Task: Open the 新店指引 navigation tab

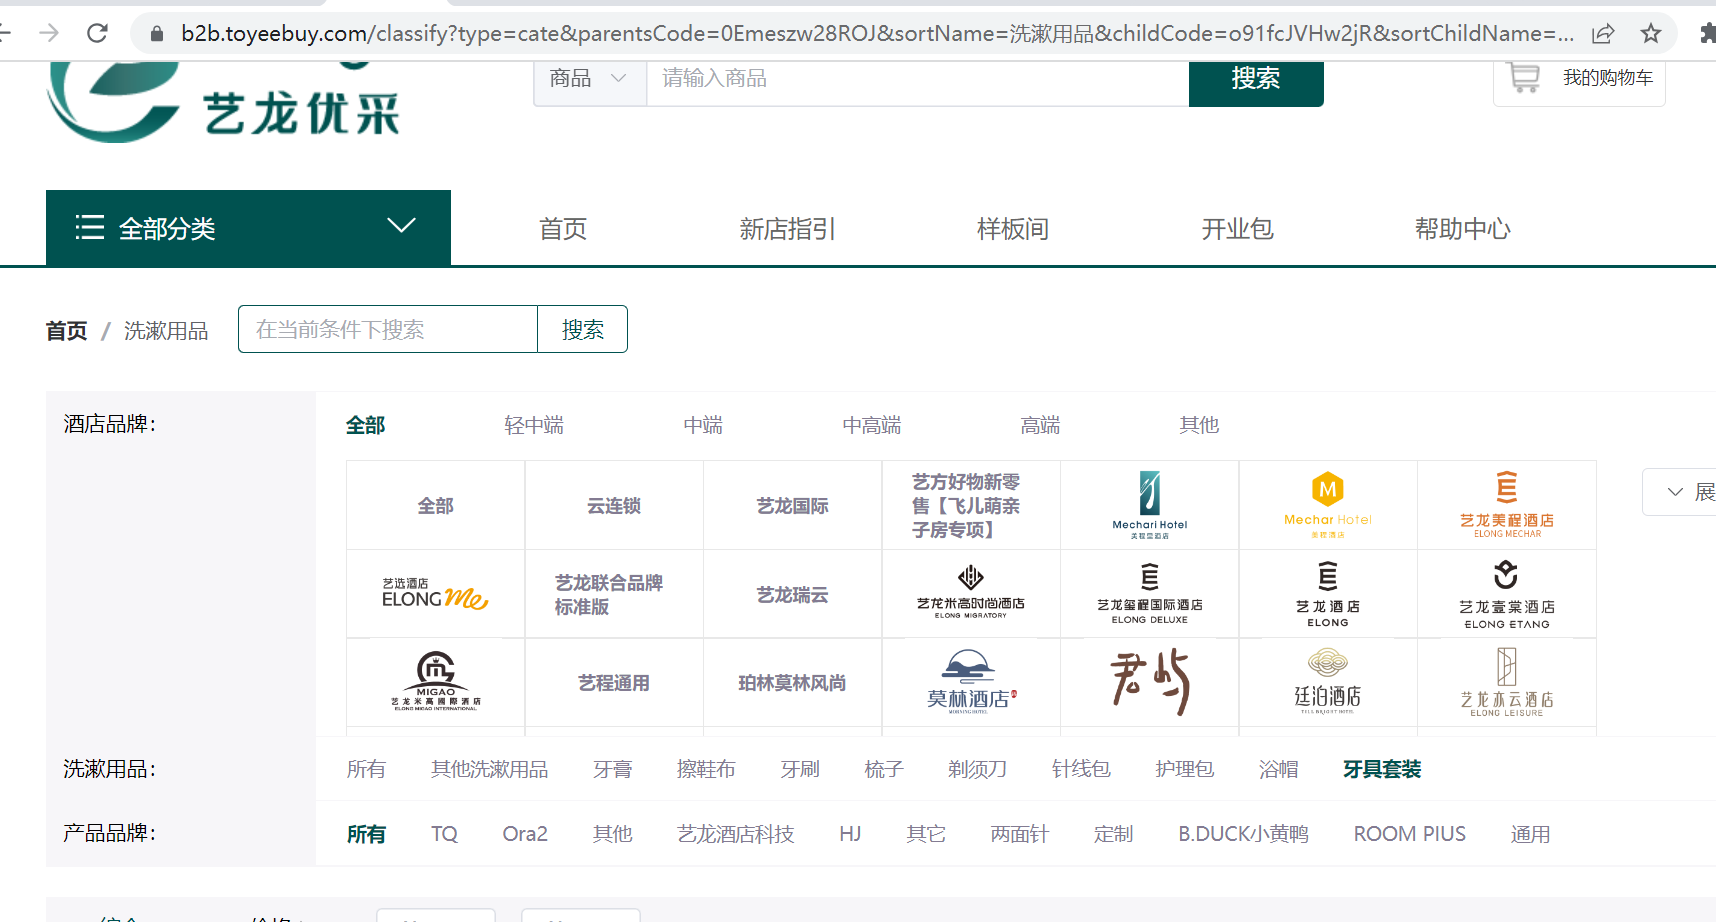Action: point(787,229)
